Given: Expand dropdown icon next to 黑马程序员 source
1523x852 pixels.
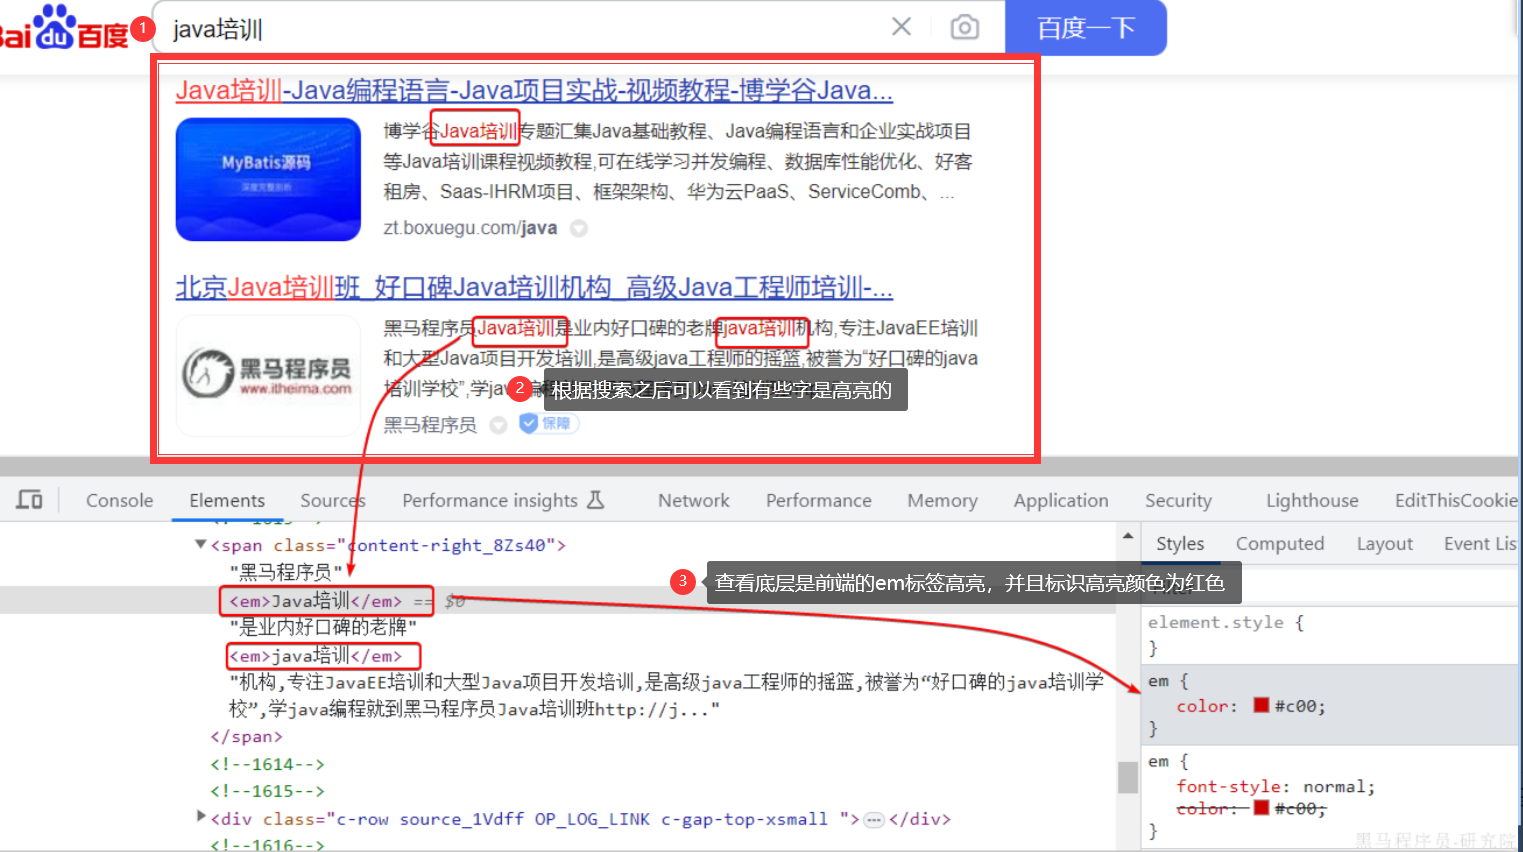Looking at the screenshot, I should [x=498, y=425].
